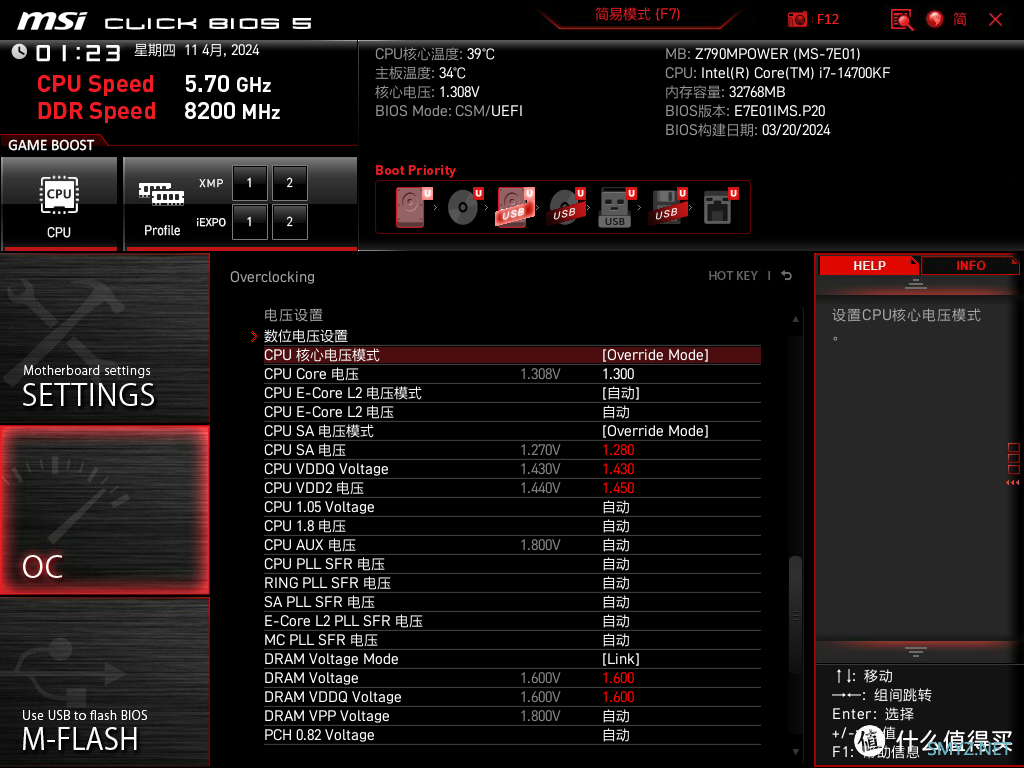Click the system clock icon
Image resolution: width=1024 pixels, height=768 pixels.
click(19, 51)
